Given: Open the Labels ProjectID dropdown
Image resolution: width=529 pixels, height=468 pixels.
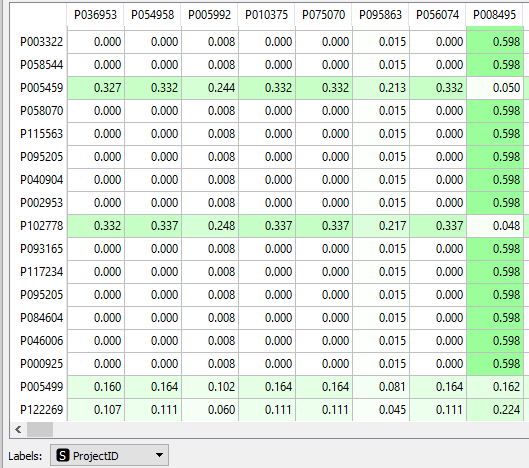Looking at the screenshot, I should pos(109,456).
